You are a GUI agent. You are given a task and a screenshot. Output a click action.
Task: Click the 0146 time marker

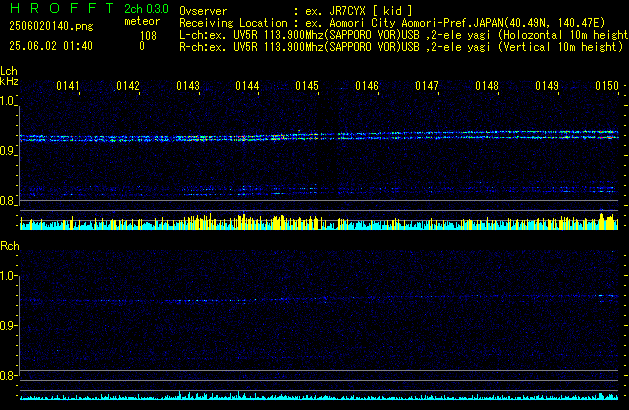(367, 86)
